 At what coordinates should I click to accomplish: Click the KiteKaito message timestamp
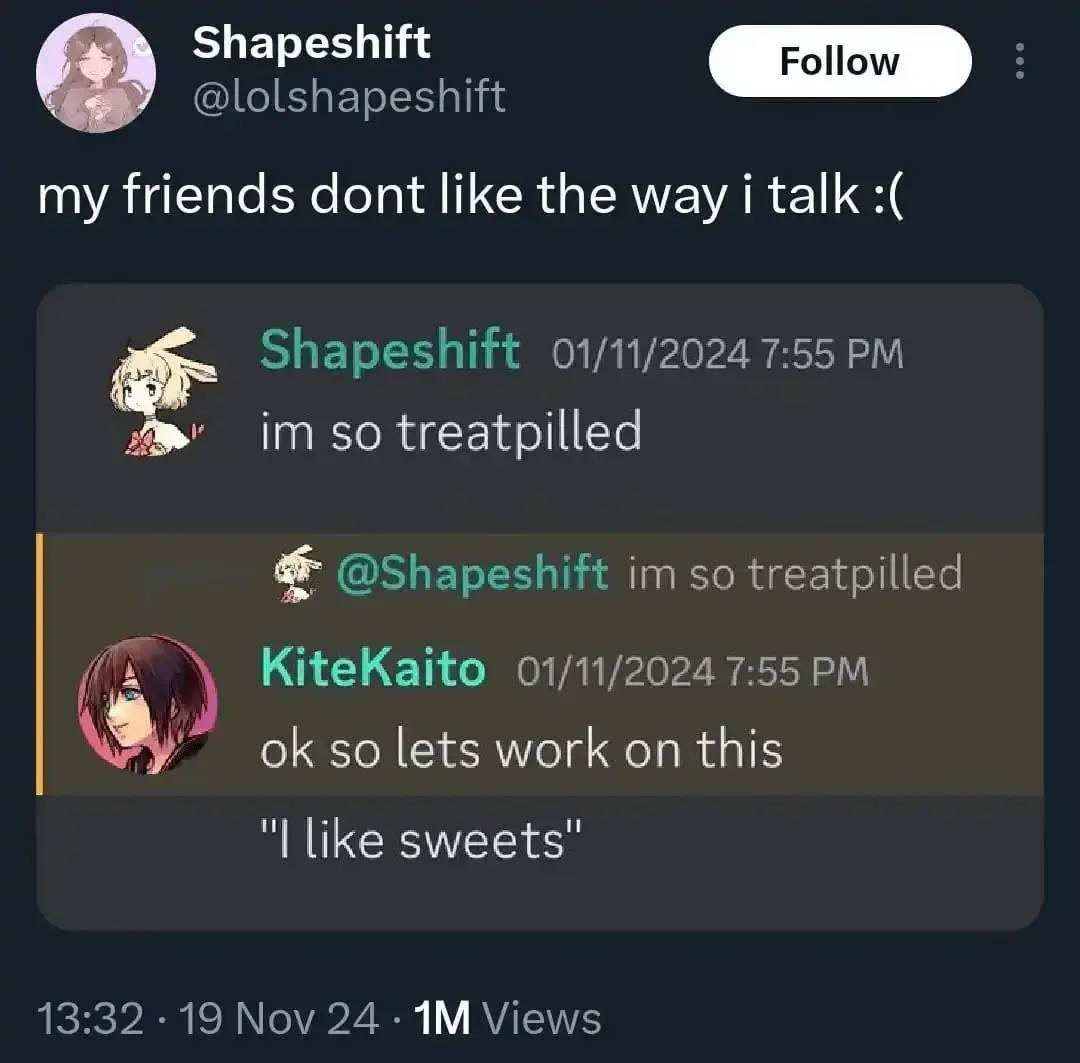(693, 672)
